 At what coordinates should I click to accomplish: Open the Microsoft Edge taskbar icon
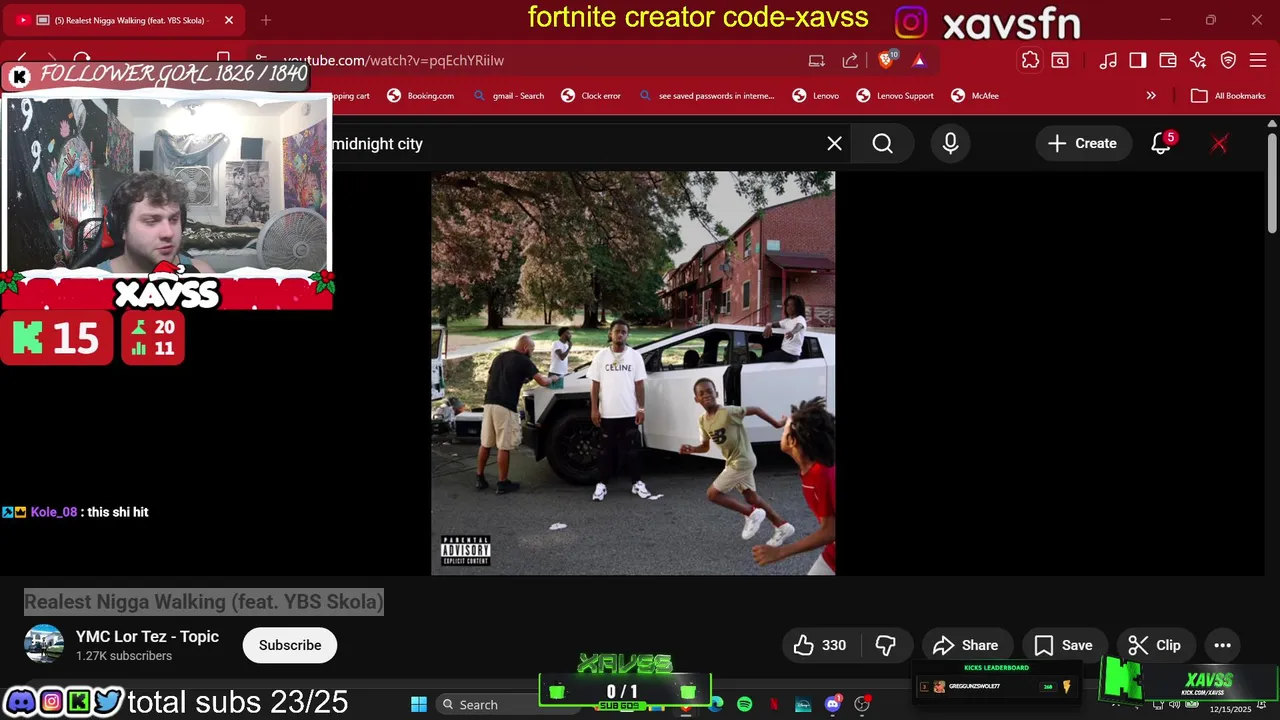pyautogui.click(x=716, y=705)
